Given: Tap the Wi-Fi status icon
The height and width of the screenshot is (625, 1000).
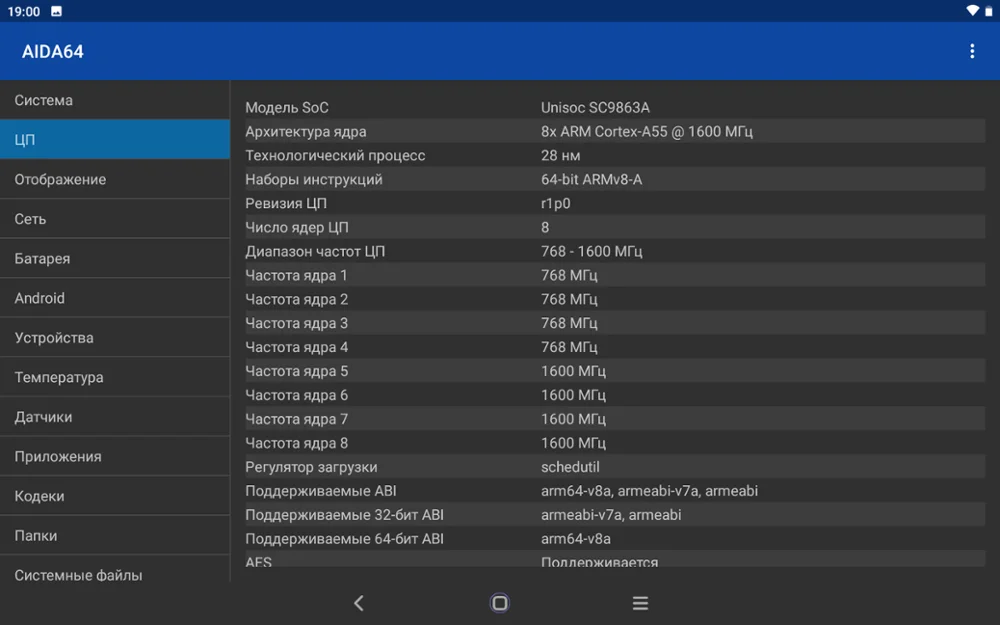Looking at the screenshot, I should click(972, 11).
